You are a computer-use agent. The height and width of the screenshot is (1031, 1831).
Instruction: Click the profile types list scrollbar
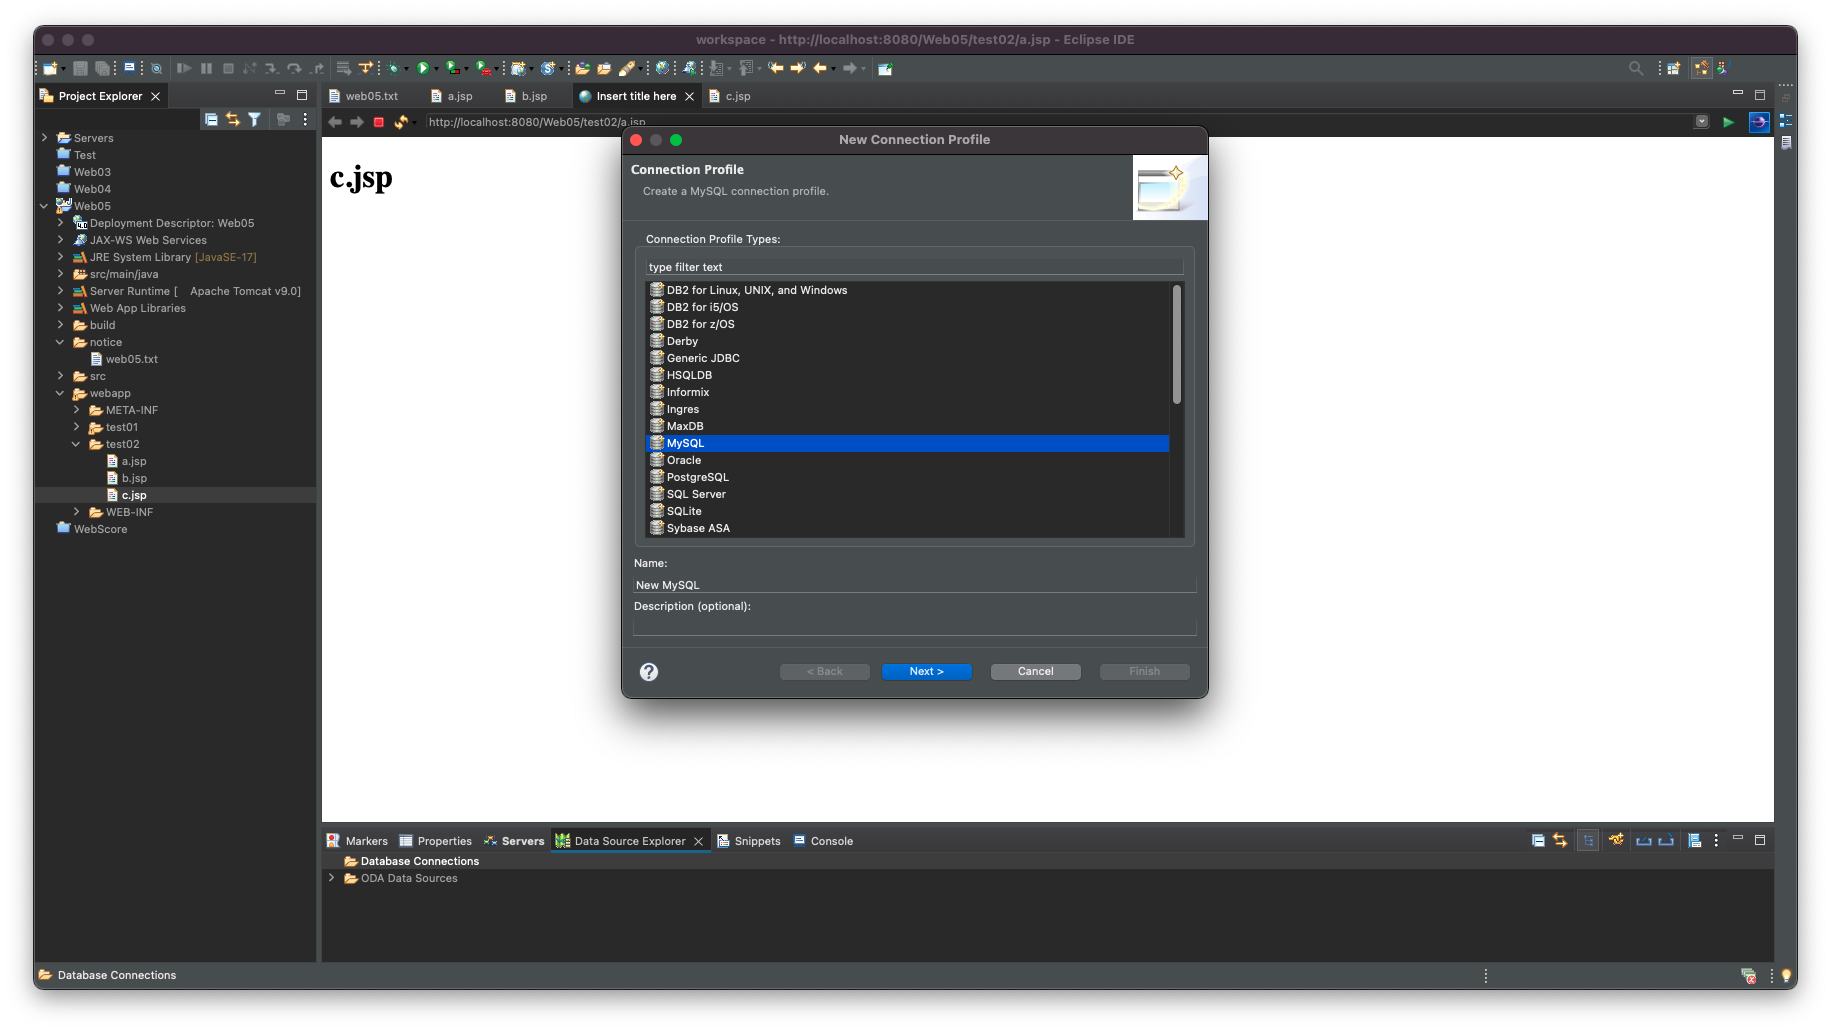pyautogui.click(x=1177, y=345)
